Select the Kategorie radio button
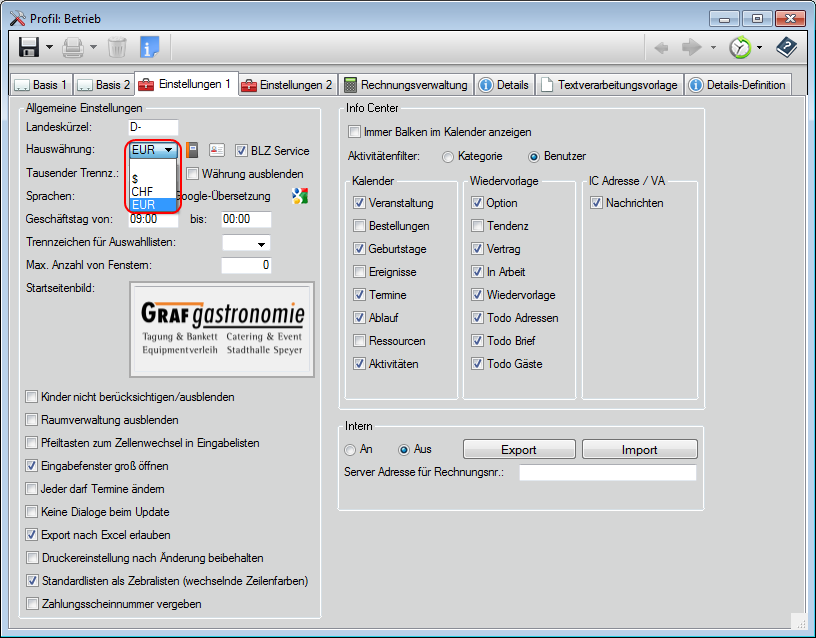The image size is (816, 638). [x=447, y=156]
